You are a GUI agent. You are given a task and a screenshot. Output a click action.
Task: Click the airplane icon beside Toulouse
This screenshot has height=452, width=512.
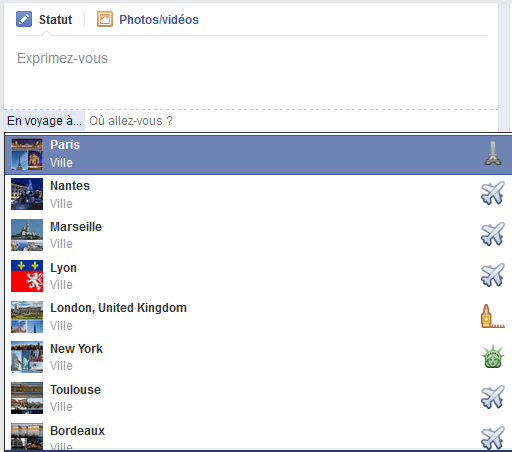click(493, 397)
